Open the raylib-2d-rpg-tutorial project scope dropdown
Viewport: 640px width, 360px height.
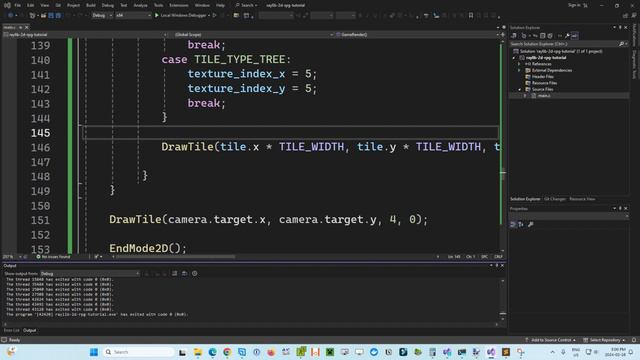pyautogui.click(x=85, y=35)
